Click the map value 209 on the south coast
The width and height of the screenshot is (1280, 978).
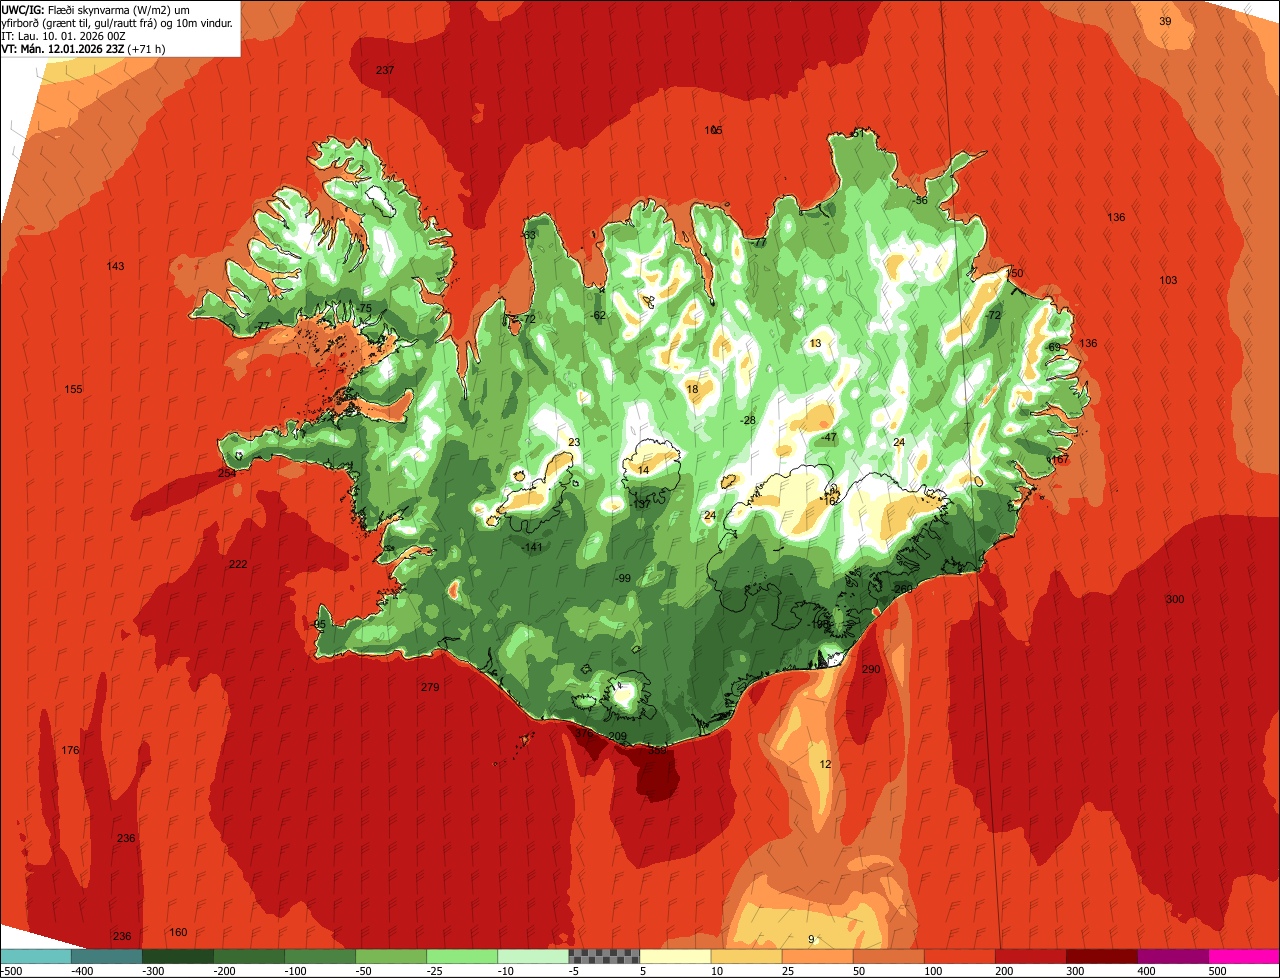pyautogui.click(x=617, y=736)
